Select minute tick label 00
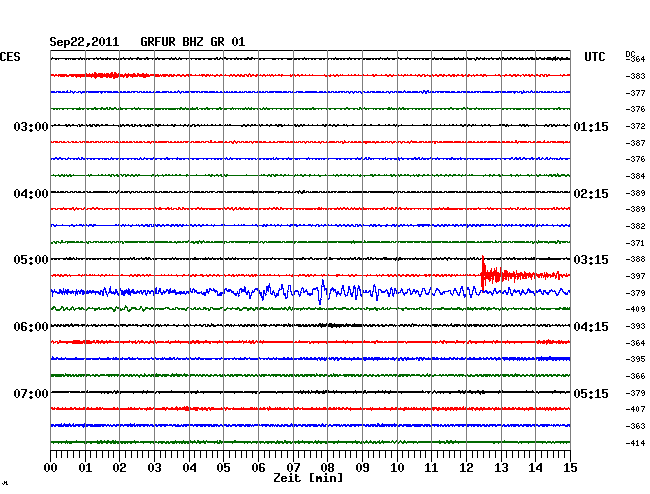 51,468
